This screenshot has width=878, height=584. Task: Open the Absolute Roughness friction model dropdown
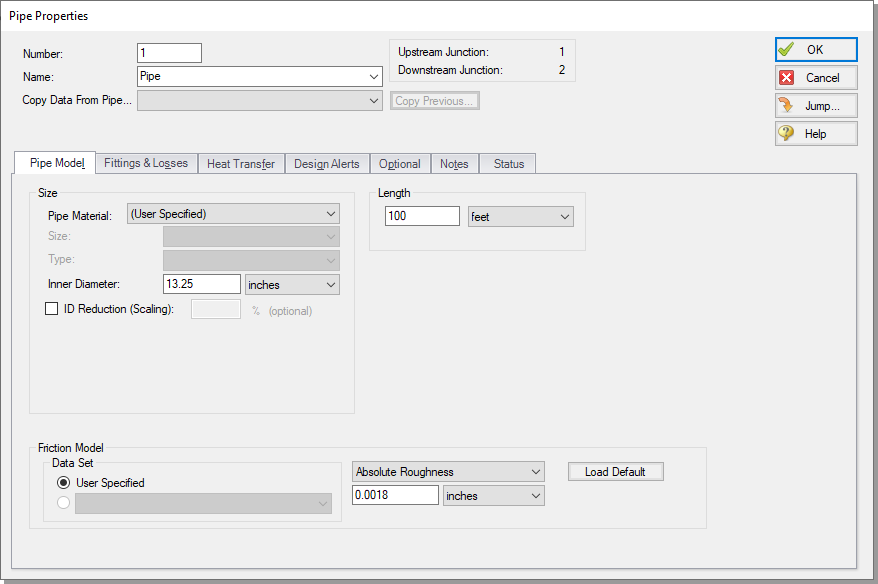(447, 471)
